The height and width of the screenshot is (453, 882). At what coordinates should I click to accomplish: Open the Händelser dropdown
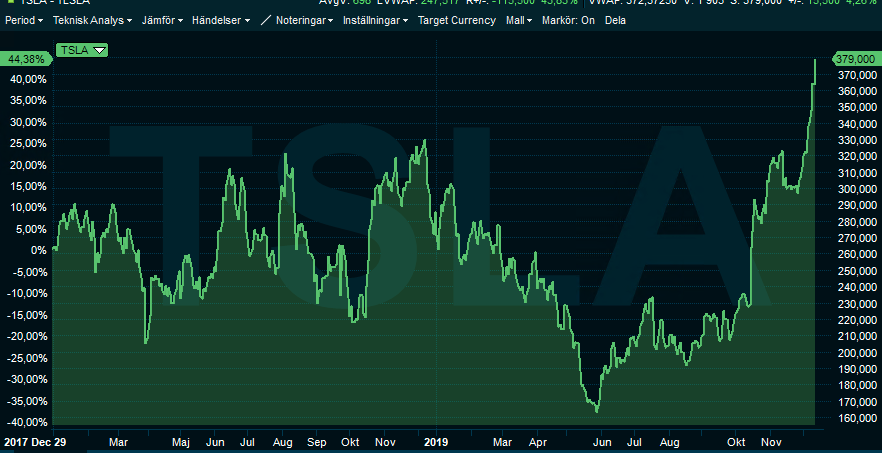[220, 20]
